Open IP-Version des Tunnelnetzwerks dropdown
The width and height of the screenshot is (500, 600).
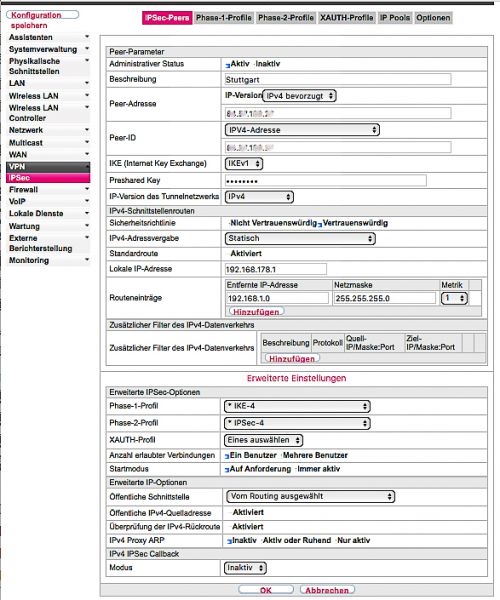[259, 197]
